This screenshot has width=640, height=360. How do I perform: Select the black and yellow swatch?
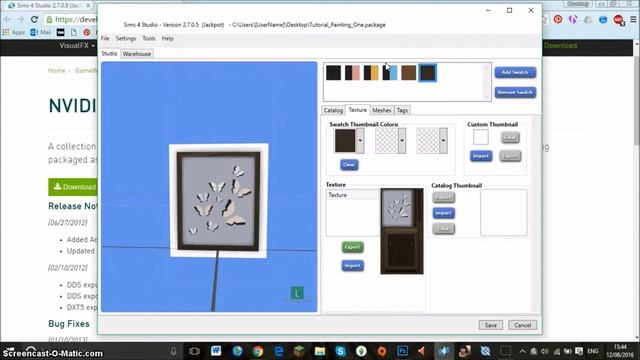click(x=371, y=73)
